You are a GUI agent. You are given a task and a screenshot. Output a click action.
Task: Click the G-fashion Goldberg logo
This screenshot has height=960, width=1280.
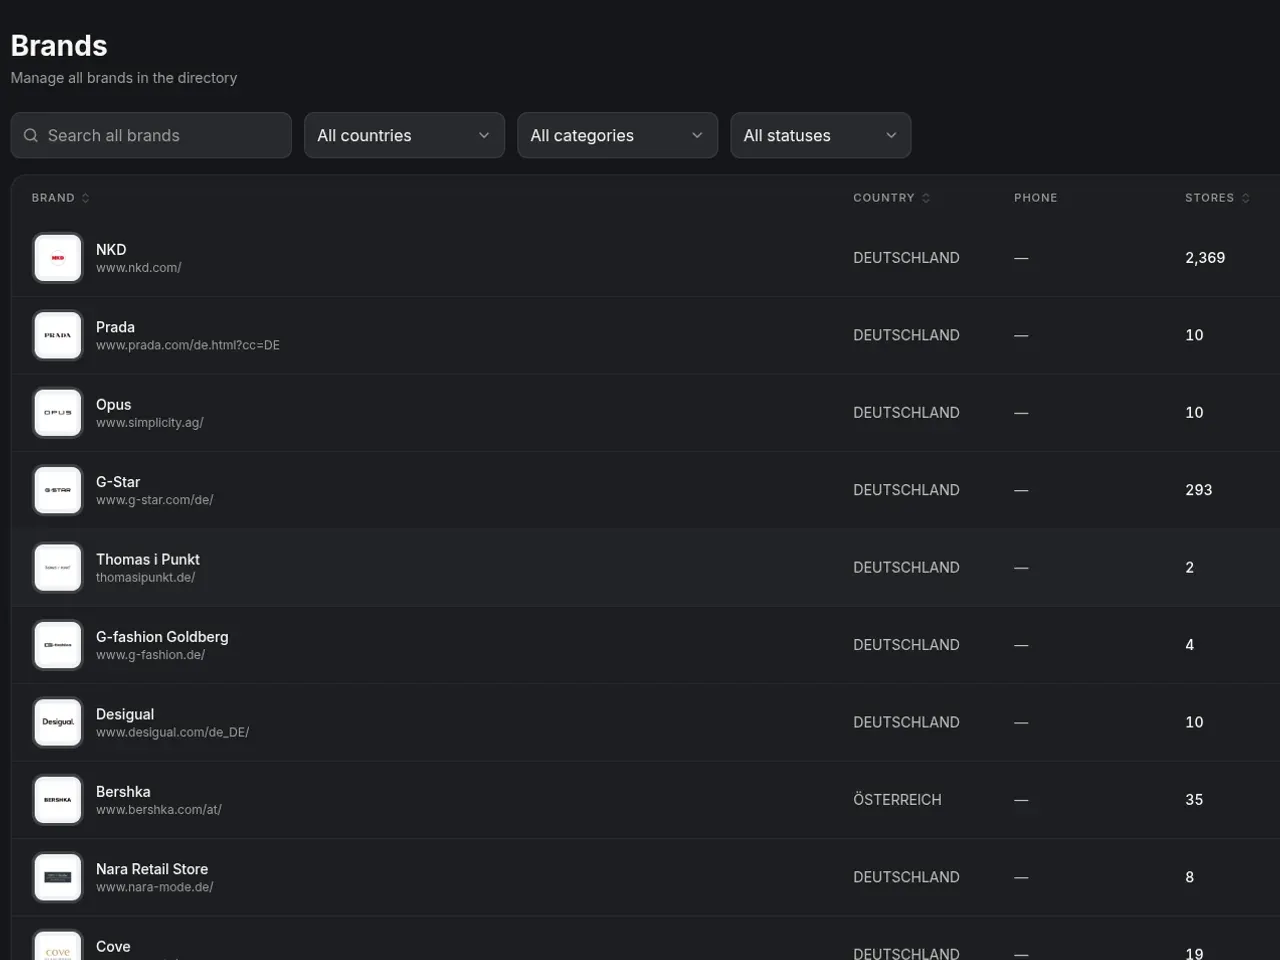(x=58, y=645)
